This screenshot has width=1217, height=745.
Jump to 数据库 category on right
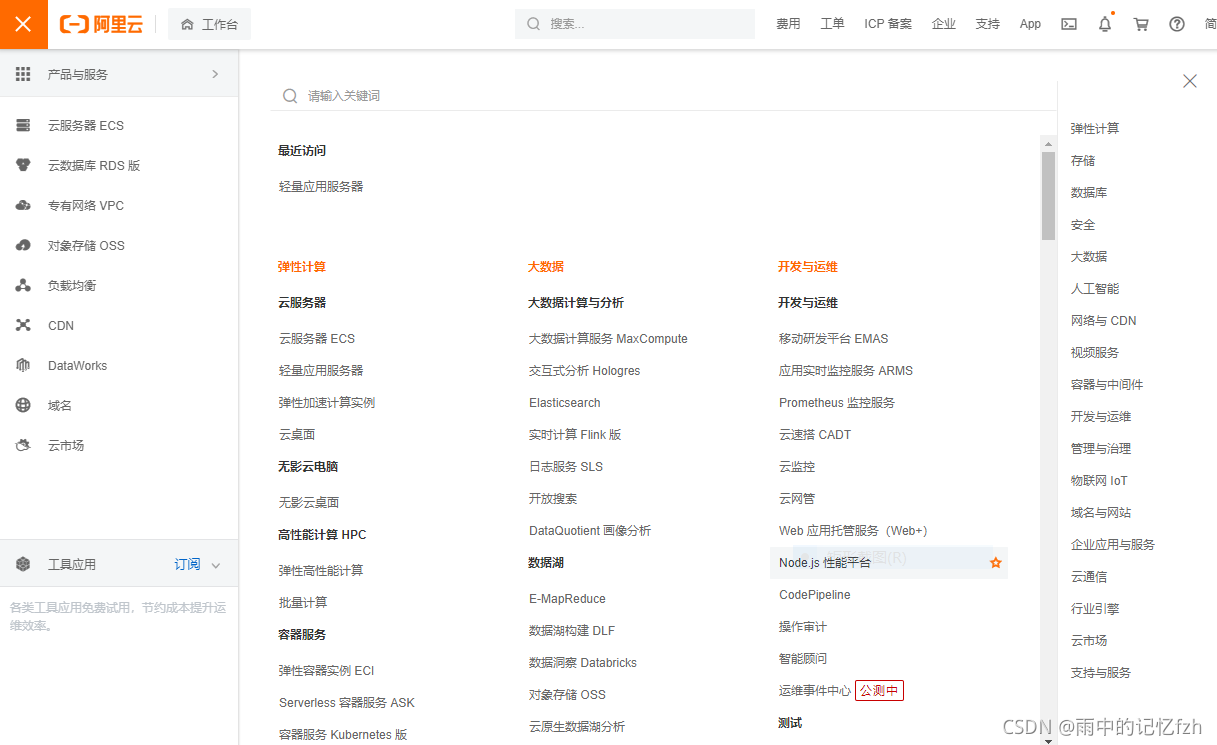coord(1089,192)
